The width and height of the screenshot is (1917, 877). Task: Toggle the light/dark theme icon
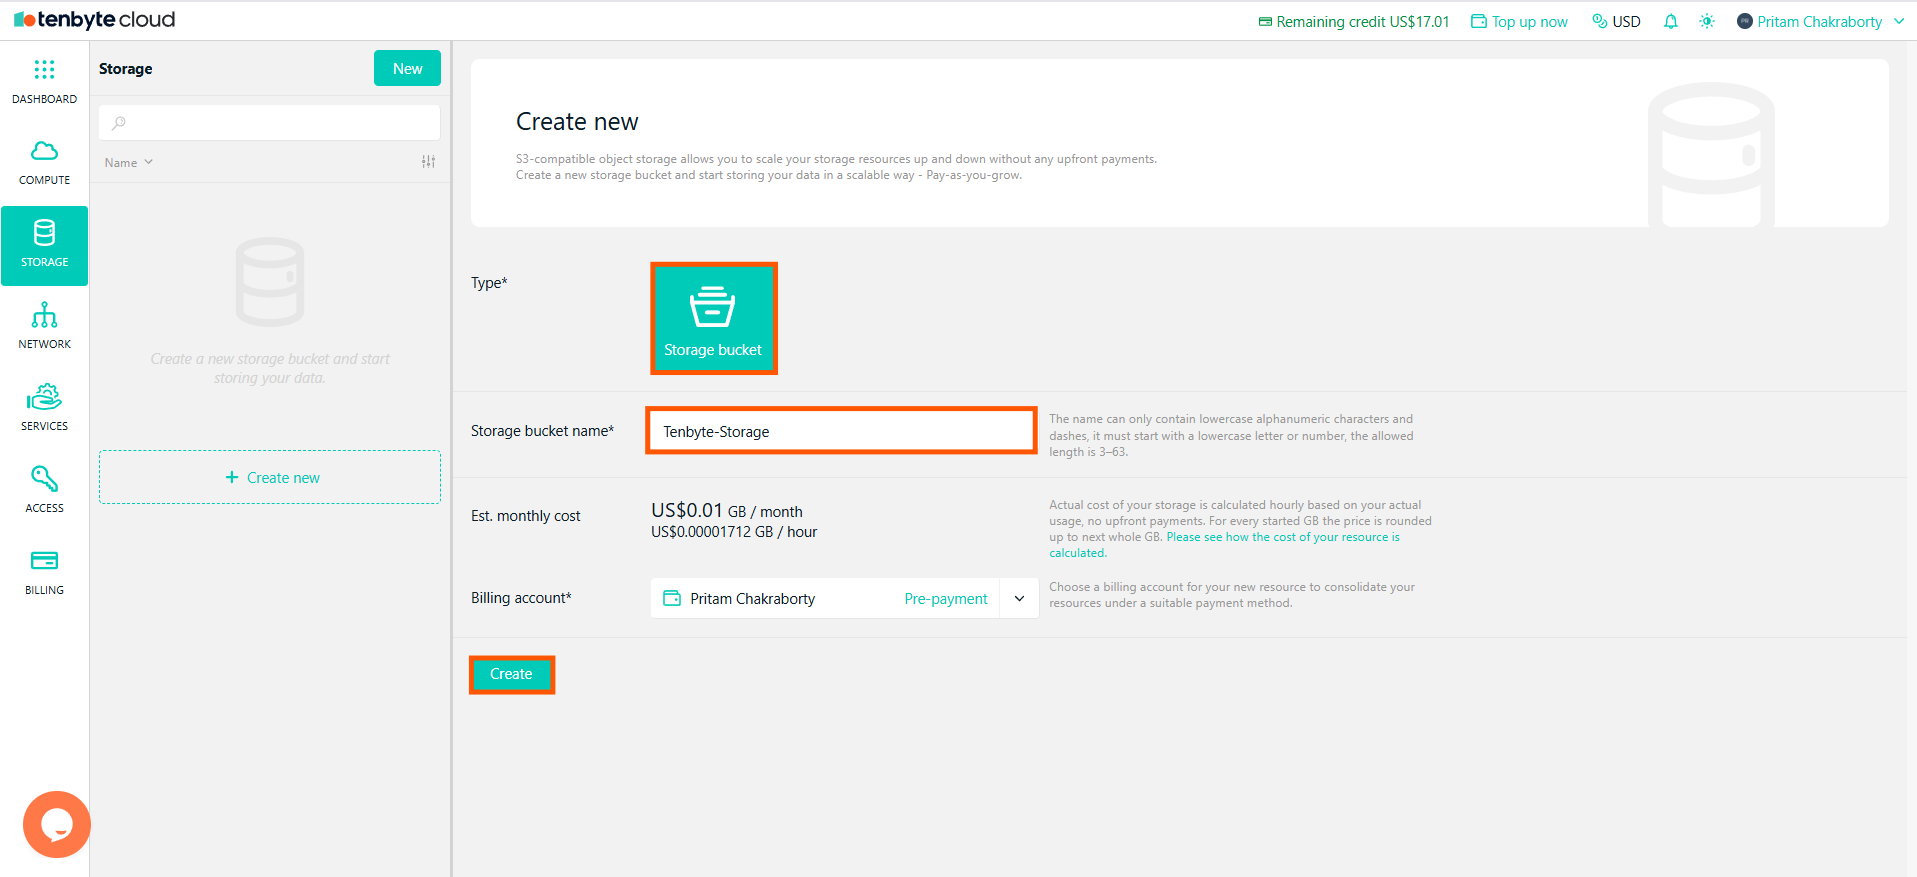[x=1706, y=22]
